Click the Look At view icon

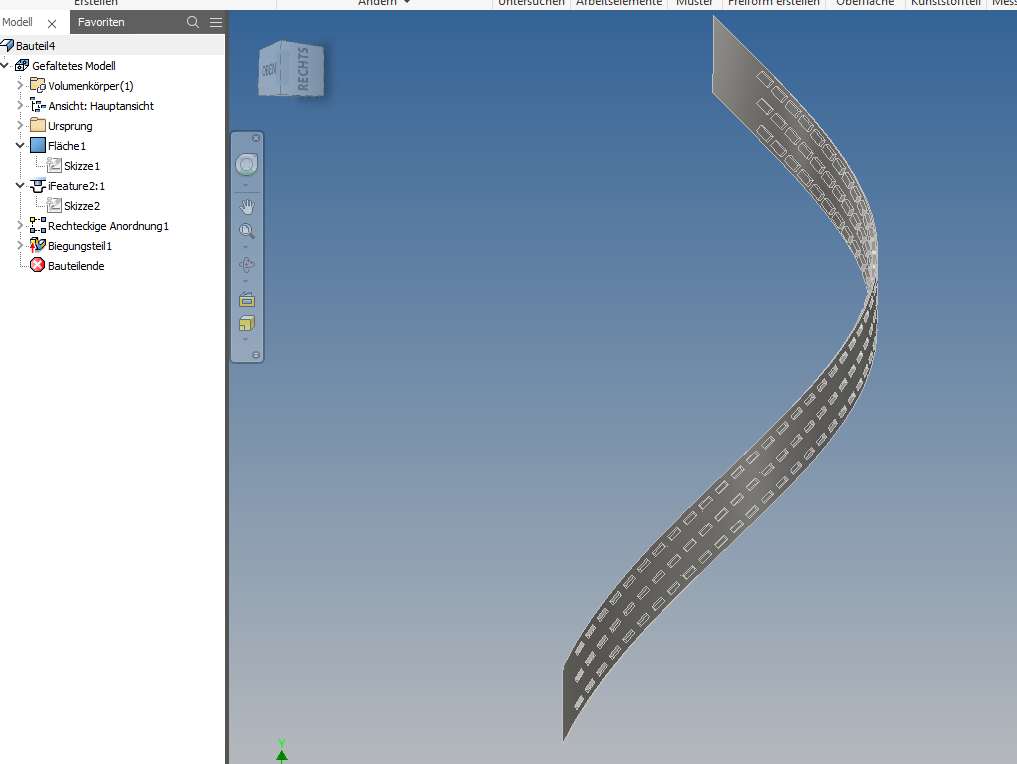click(x=246, y=300)
